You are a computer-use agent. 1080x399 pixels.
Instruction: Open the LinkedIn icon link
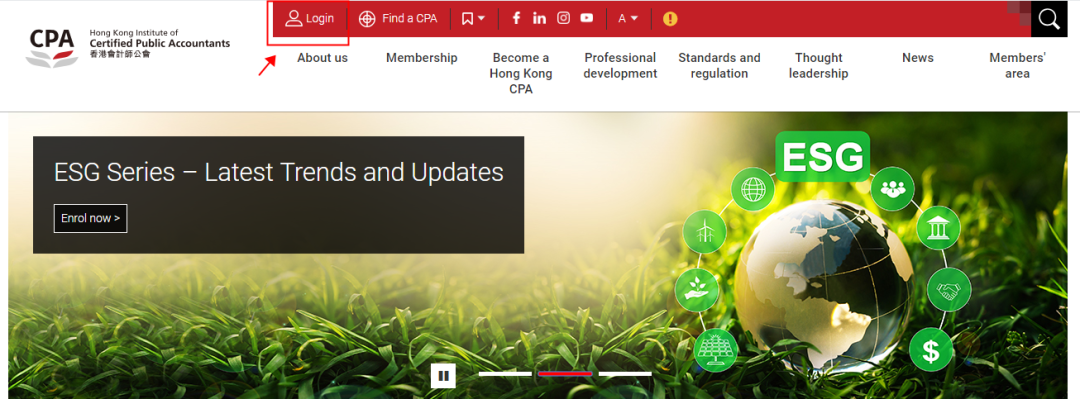539,19
